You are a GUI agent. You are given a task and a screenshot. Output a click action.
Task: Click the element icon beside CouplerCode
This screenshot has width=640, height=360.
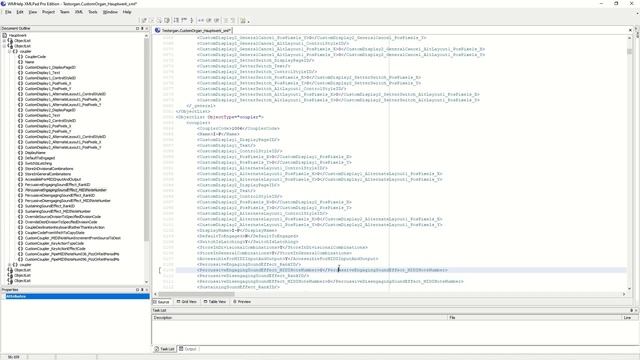click(x=20, y=57)
